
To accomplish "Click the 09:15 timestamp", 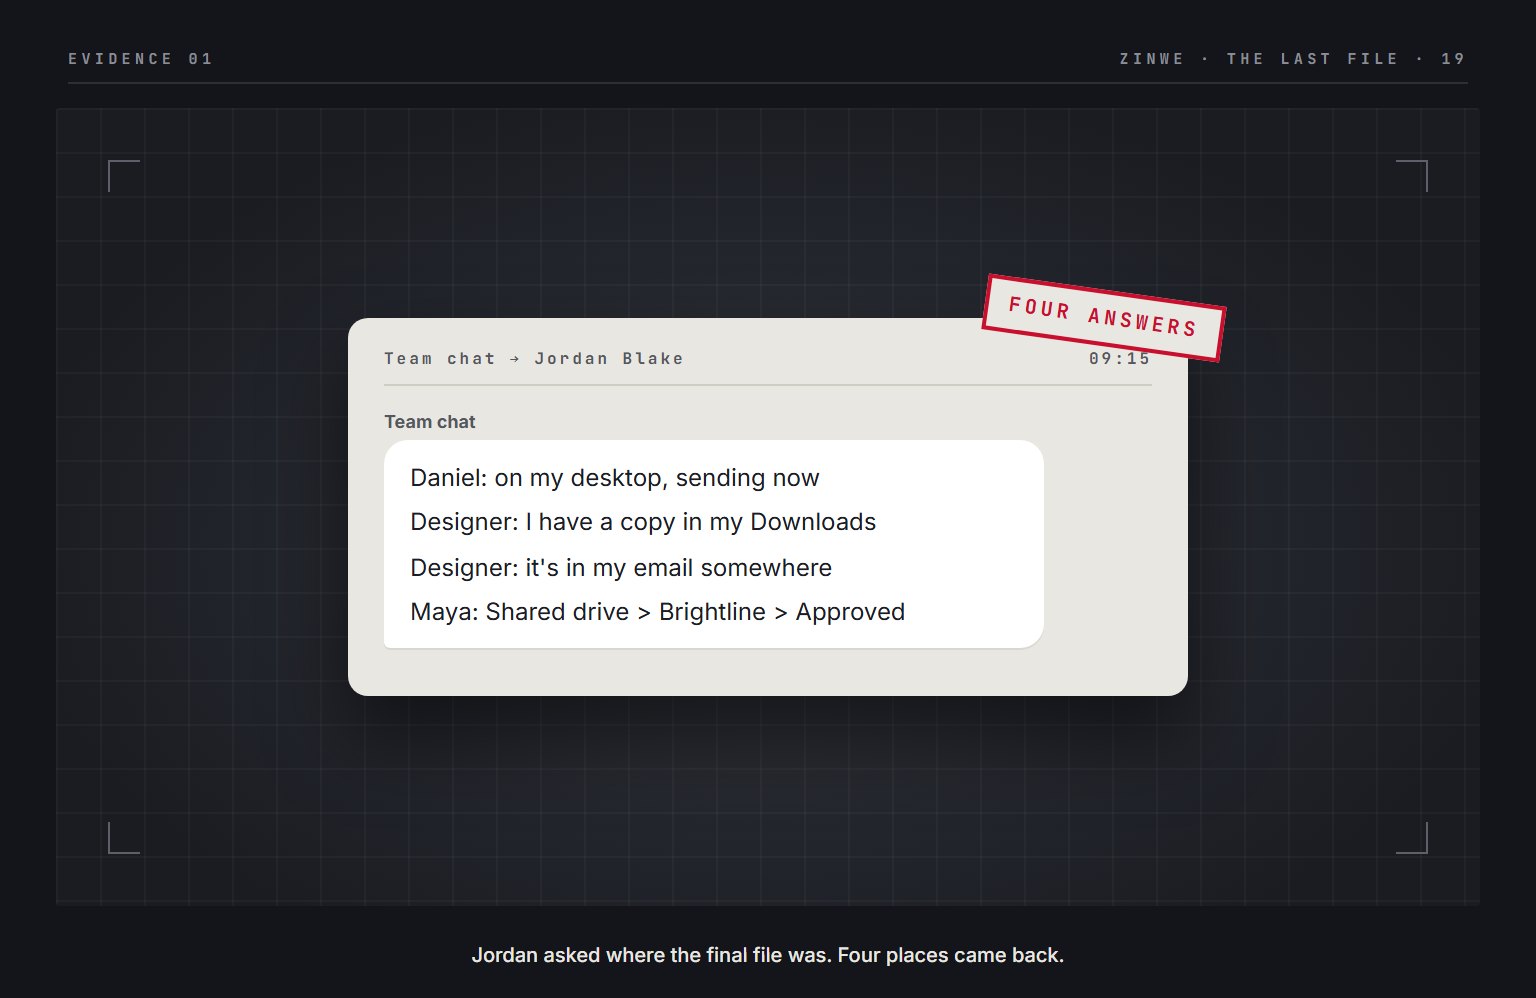I will tap(1120, 358).
